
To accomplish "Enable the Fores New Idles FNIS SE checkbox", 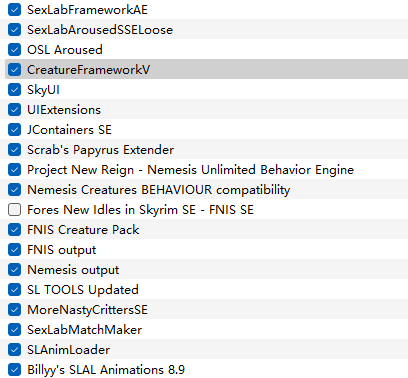I will click(x=14, y=210).
